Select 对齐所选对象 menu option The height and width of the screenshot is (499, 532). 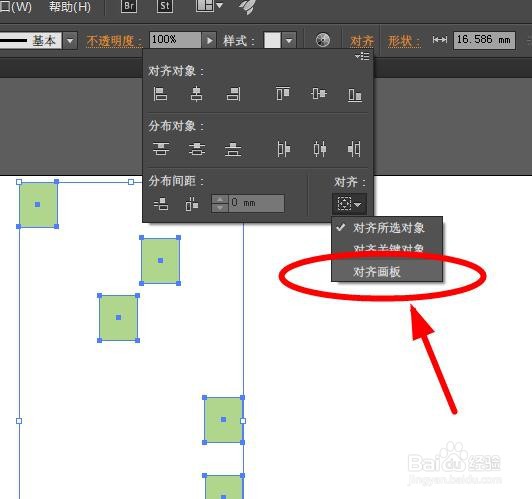coord(387,228)
